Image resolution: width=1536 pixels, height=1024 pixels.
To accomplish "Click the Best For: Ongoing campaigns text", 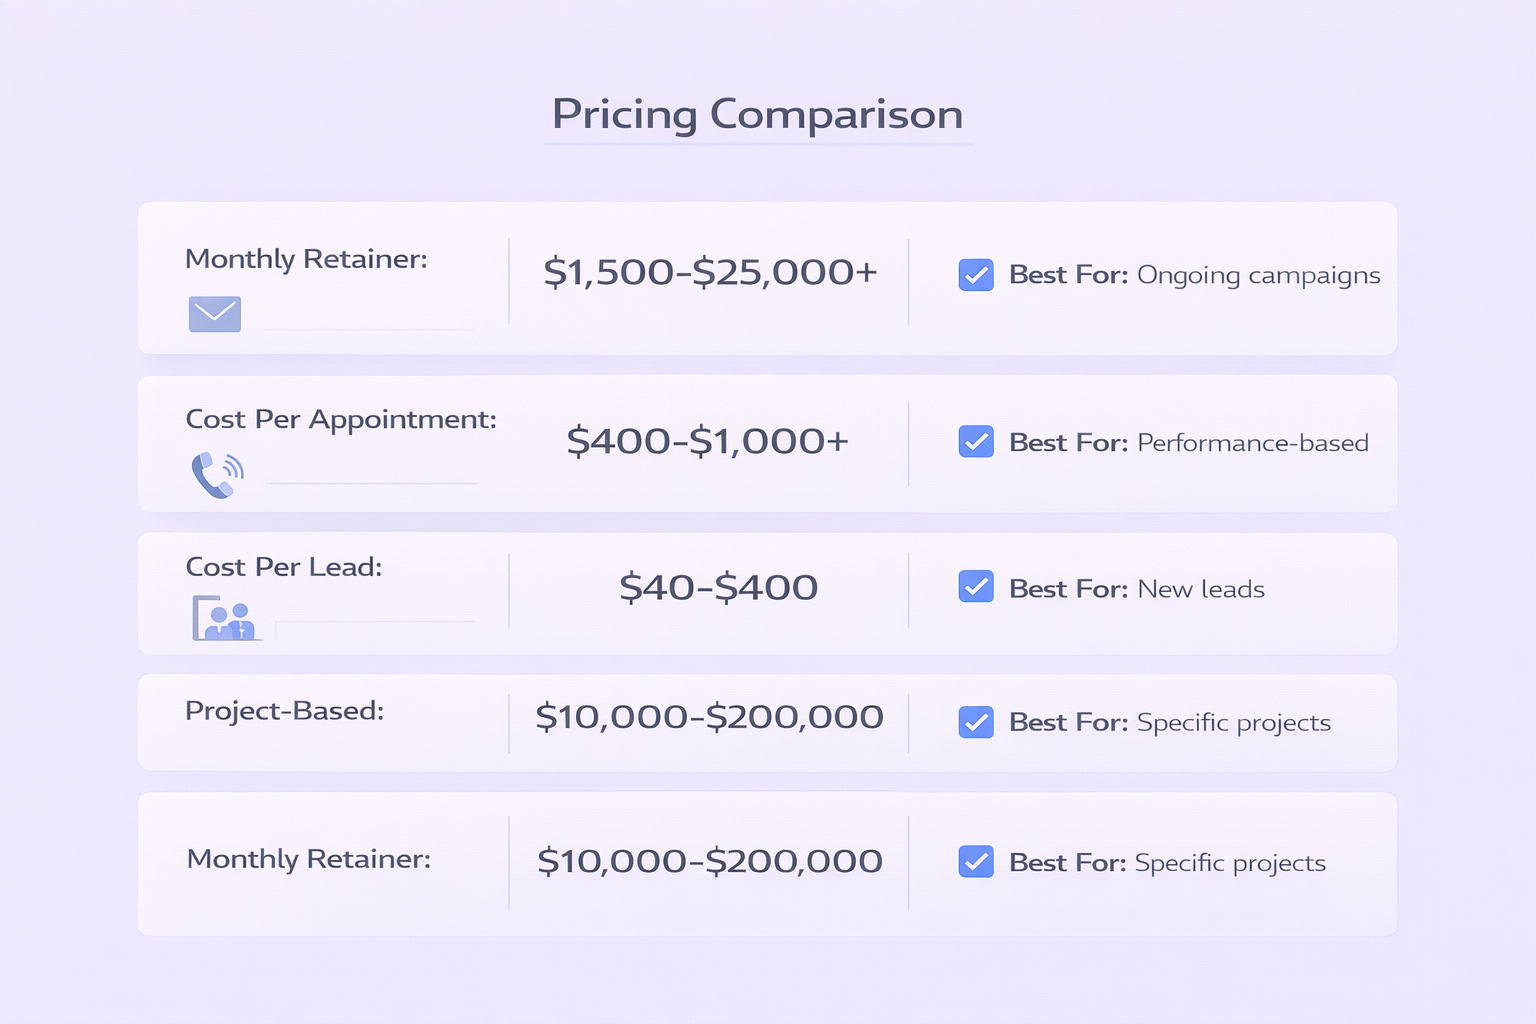I will 1194,275.
